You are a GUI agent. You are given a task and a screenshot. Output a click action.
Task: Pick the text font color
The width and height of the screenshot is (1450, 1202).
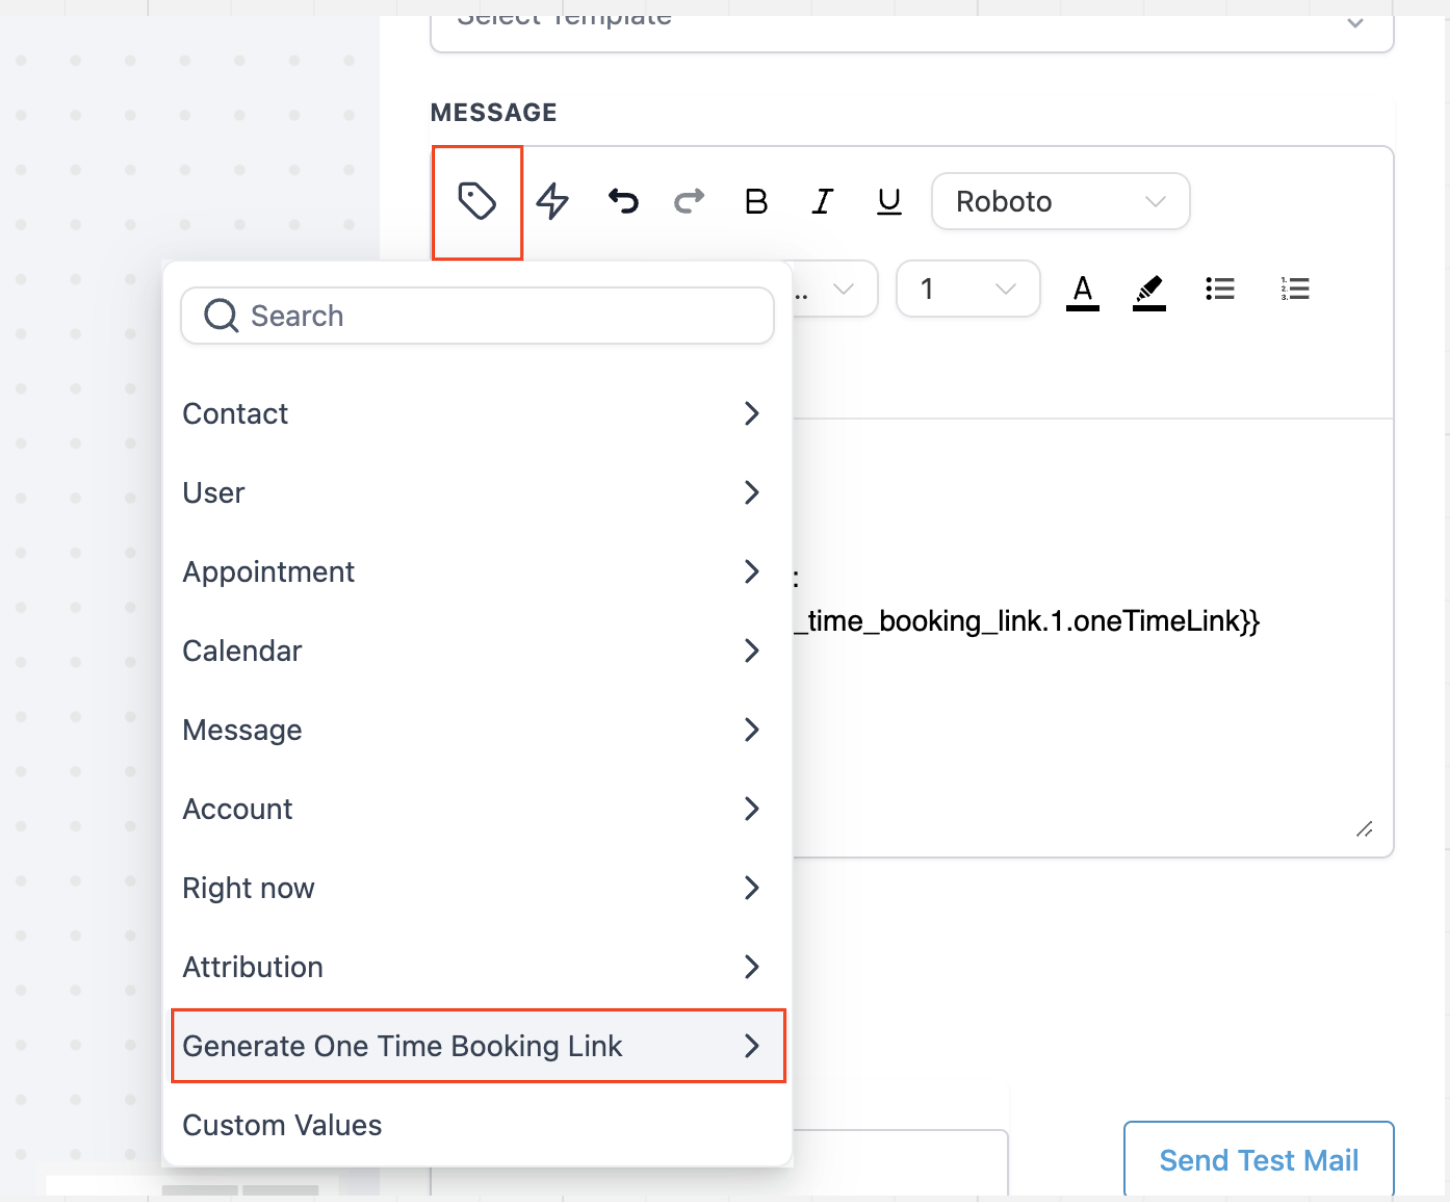point(1082,291)
